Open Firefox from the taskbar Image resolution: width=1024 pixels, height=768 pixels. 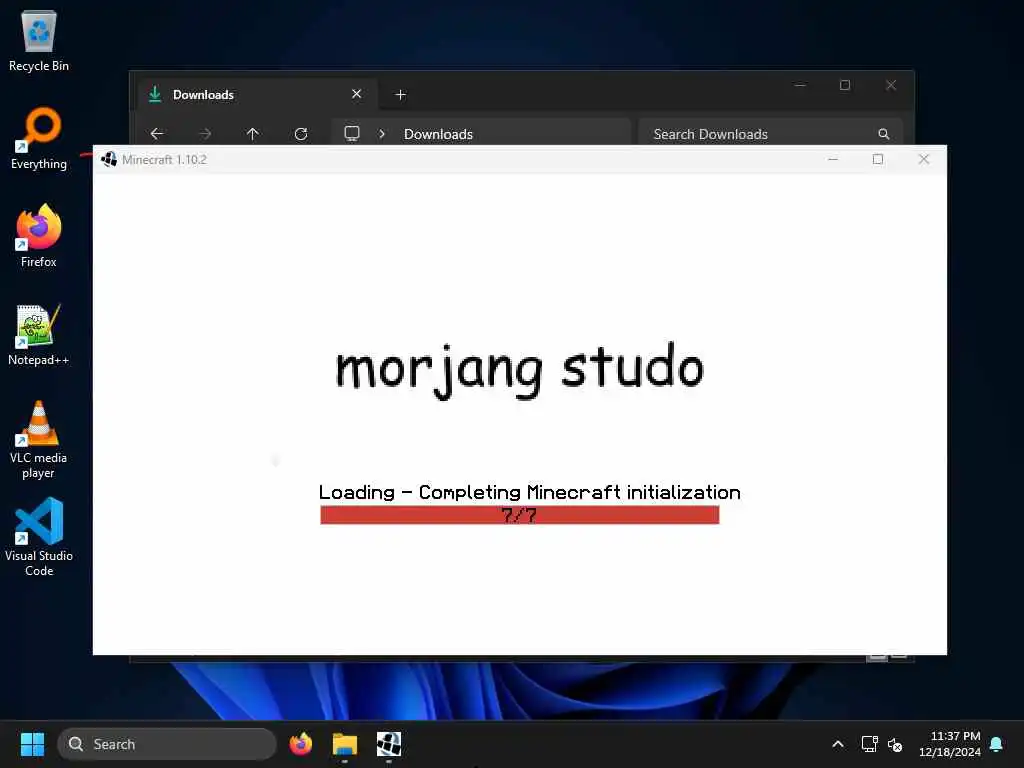pos(301,744)
